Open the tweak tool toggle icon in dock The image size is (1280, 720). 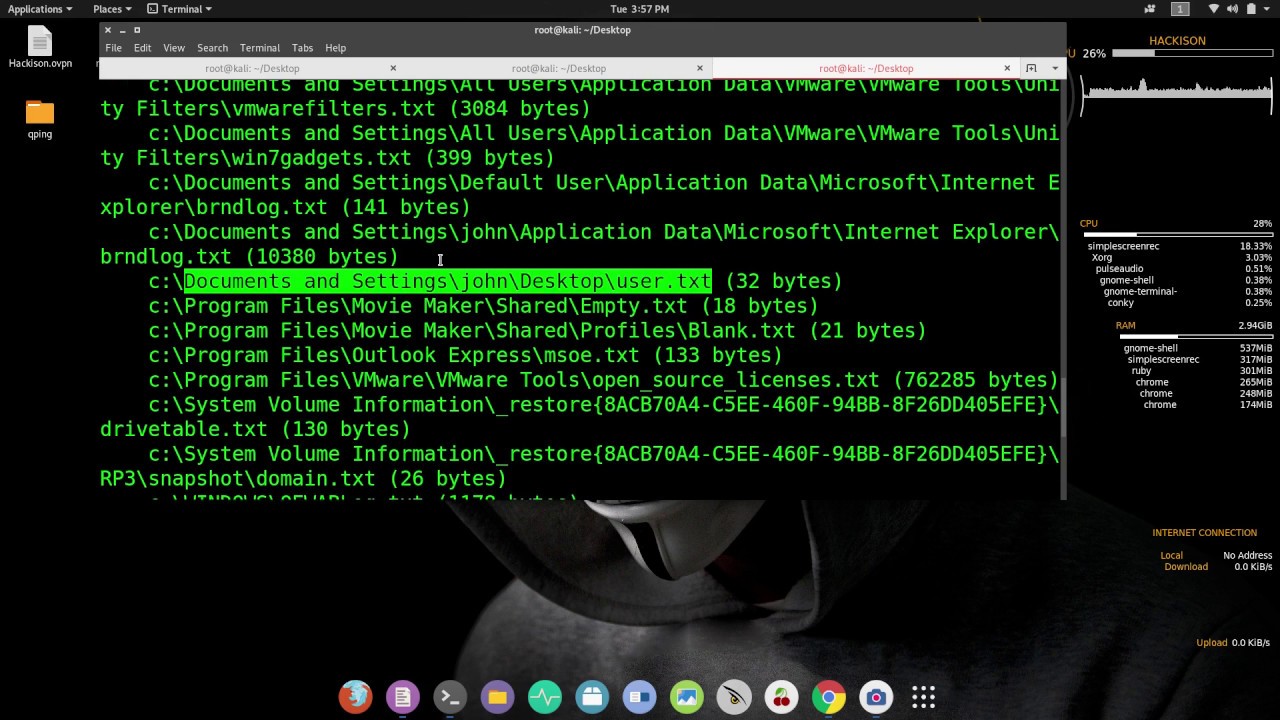[639, 697]
